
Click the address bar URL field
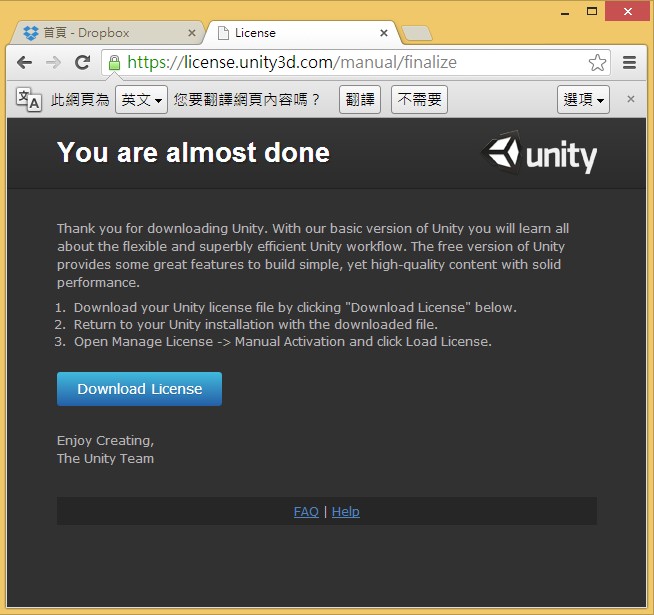tap(355, 63)
